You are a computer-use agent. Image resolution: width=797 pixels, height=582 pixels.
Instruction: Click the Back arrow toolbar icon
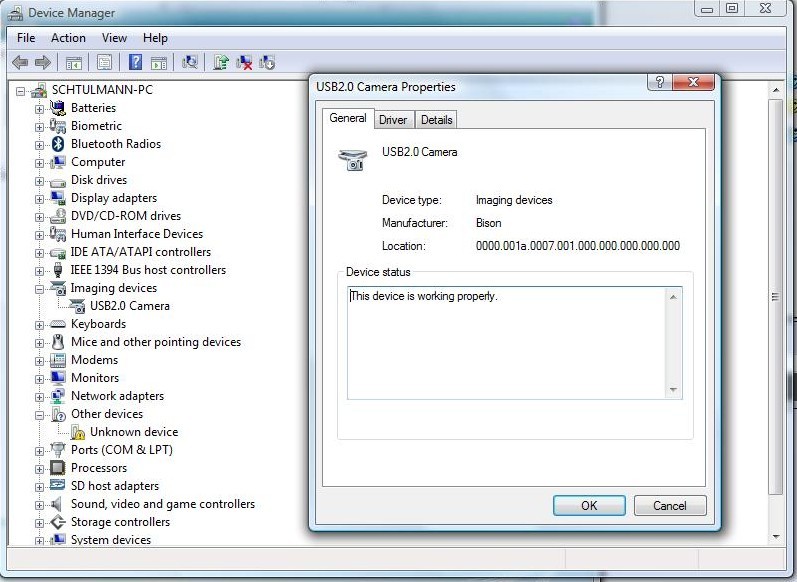pyautogui.click(x=20, y=63)
